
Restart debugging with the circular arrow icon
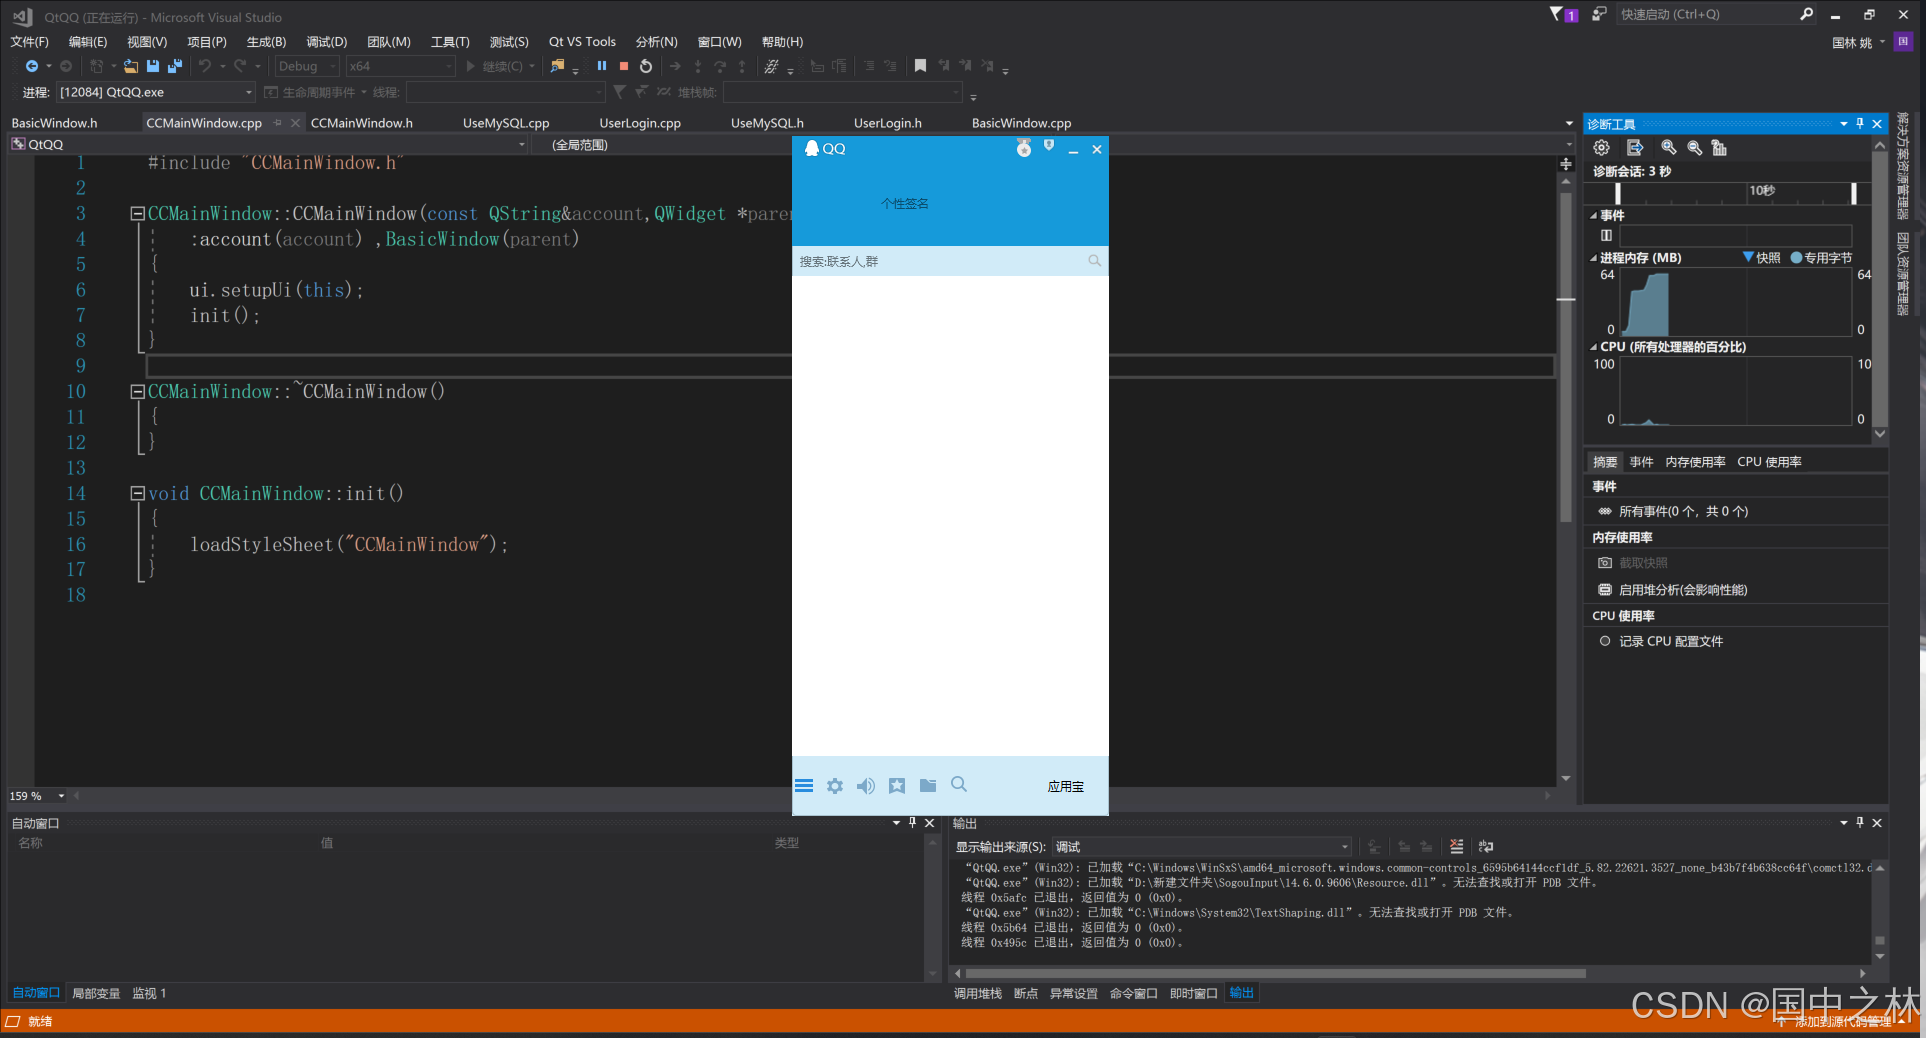pos(646,66)
